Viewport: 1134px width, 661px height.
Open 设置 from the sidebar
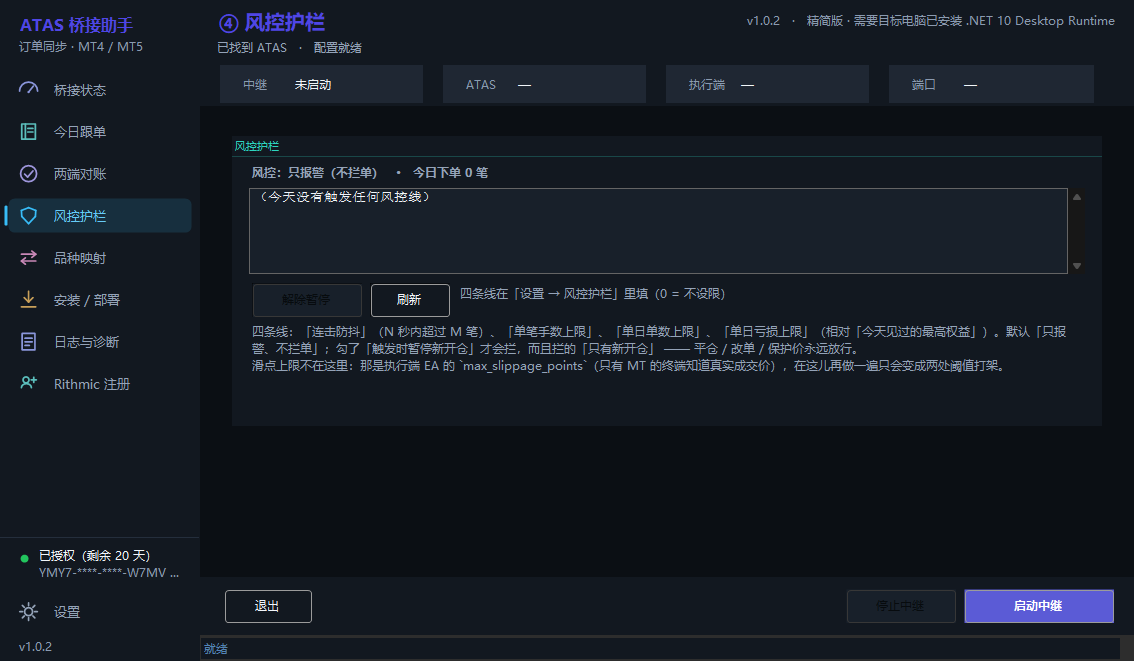pos(100,612)
